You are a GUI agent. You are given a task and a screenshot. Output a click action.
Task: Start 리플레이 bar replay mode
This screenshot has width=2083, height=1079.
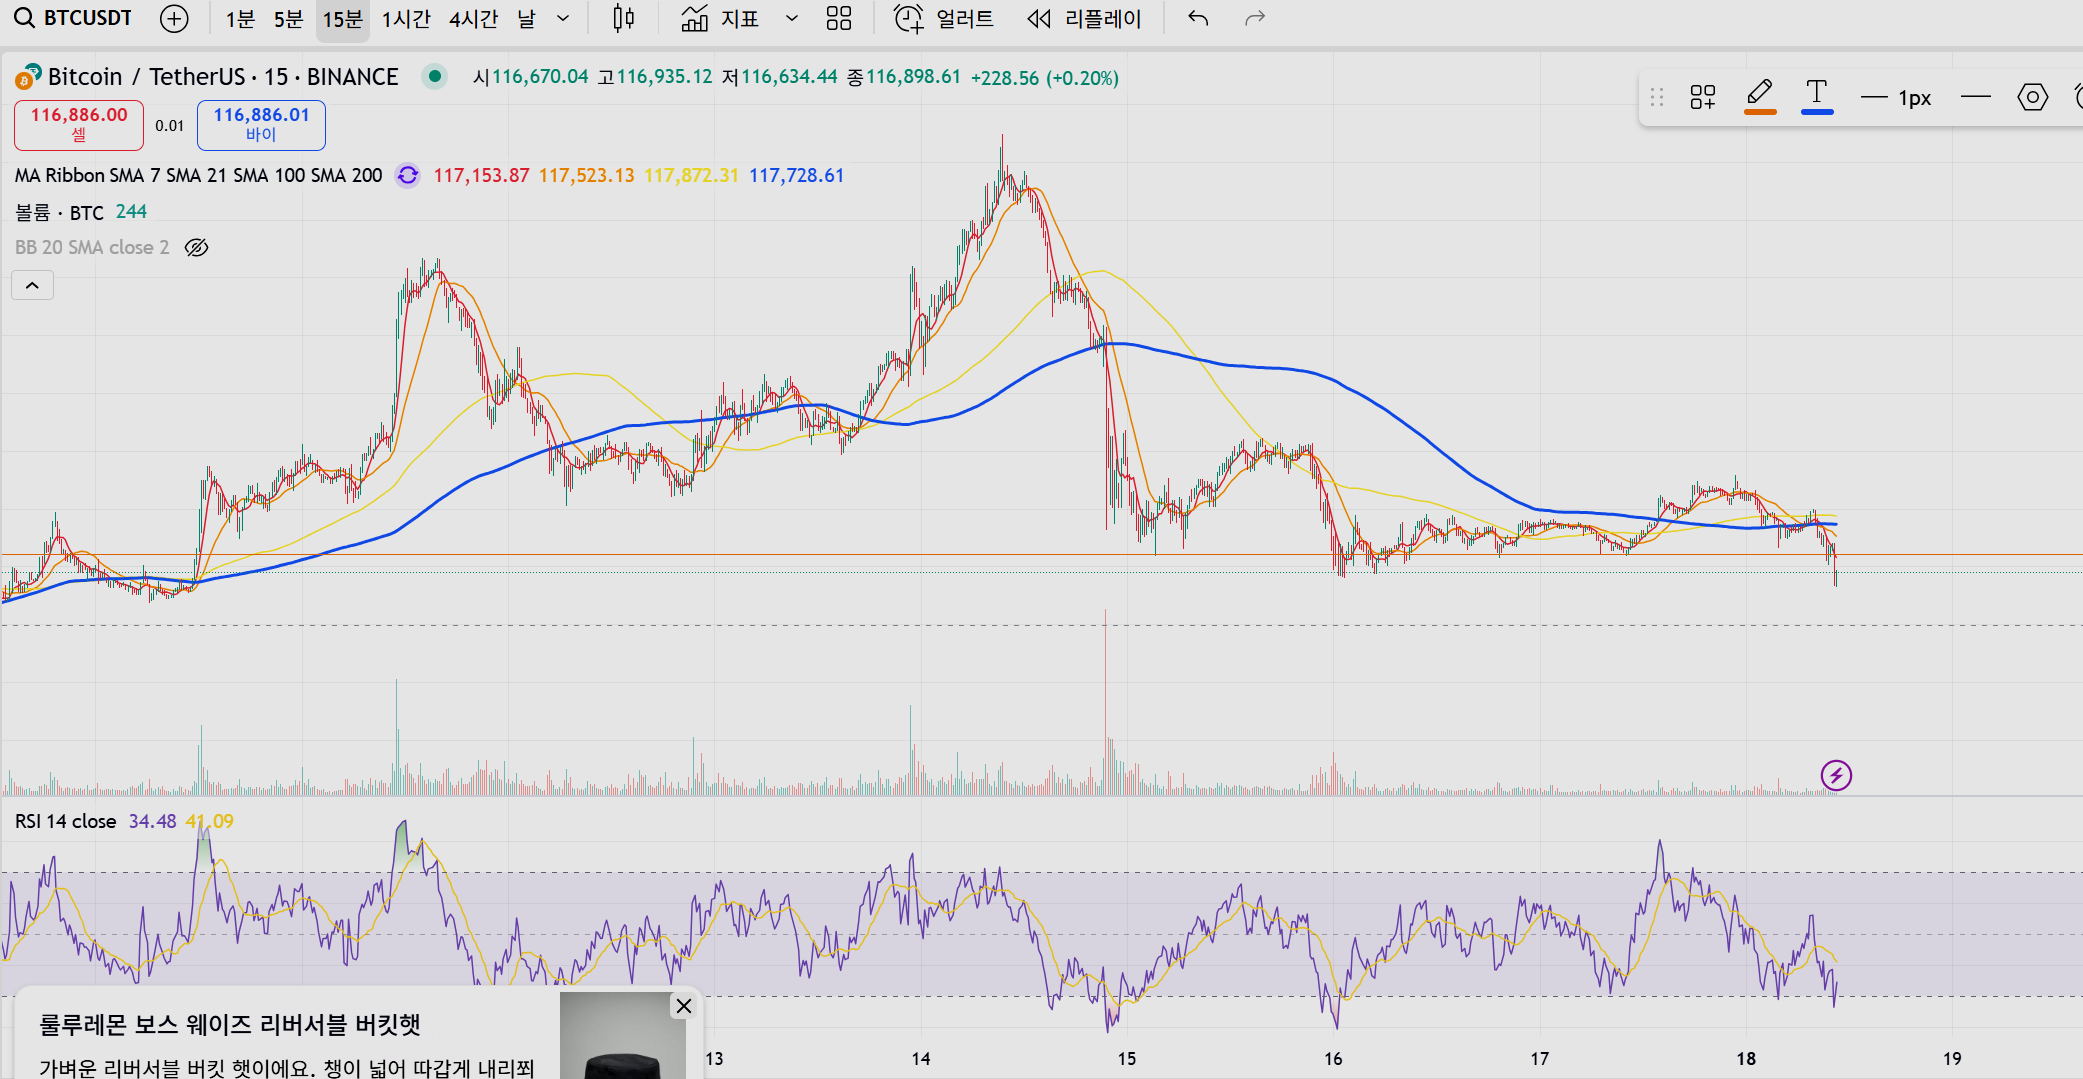click(x=1084, y=19)
